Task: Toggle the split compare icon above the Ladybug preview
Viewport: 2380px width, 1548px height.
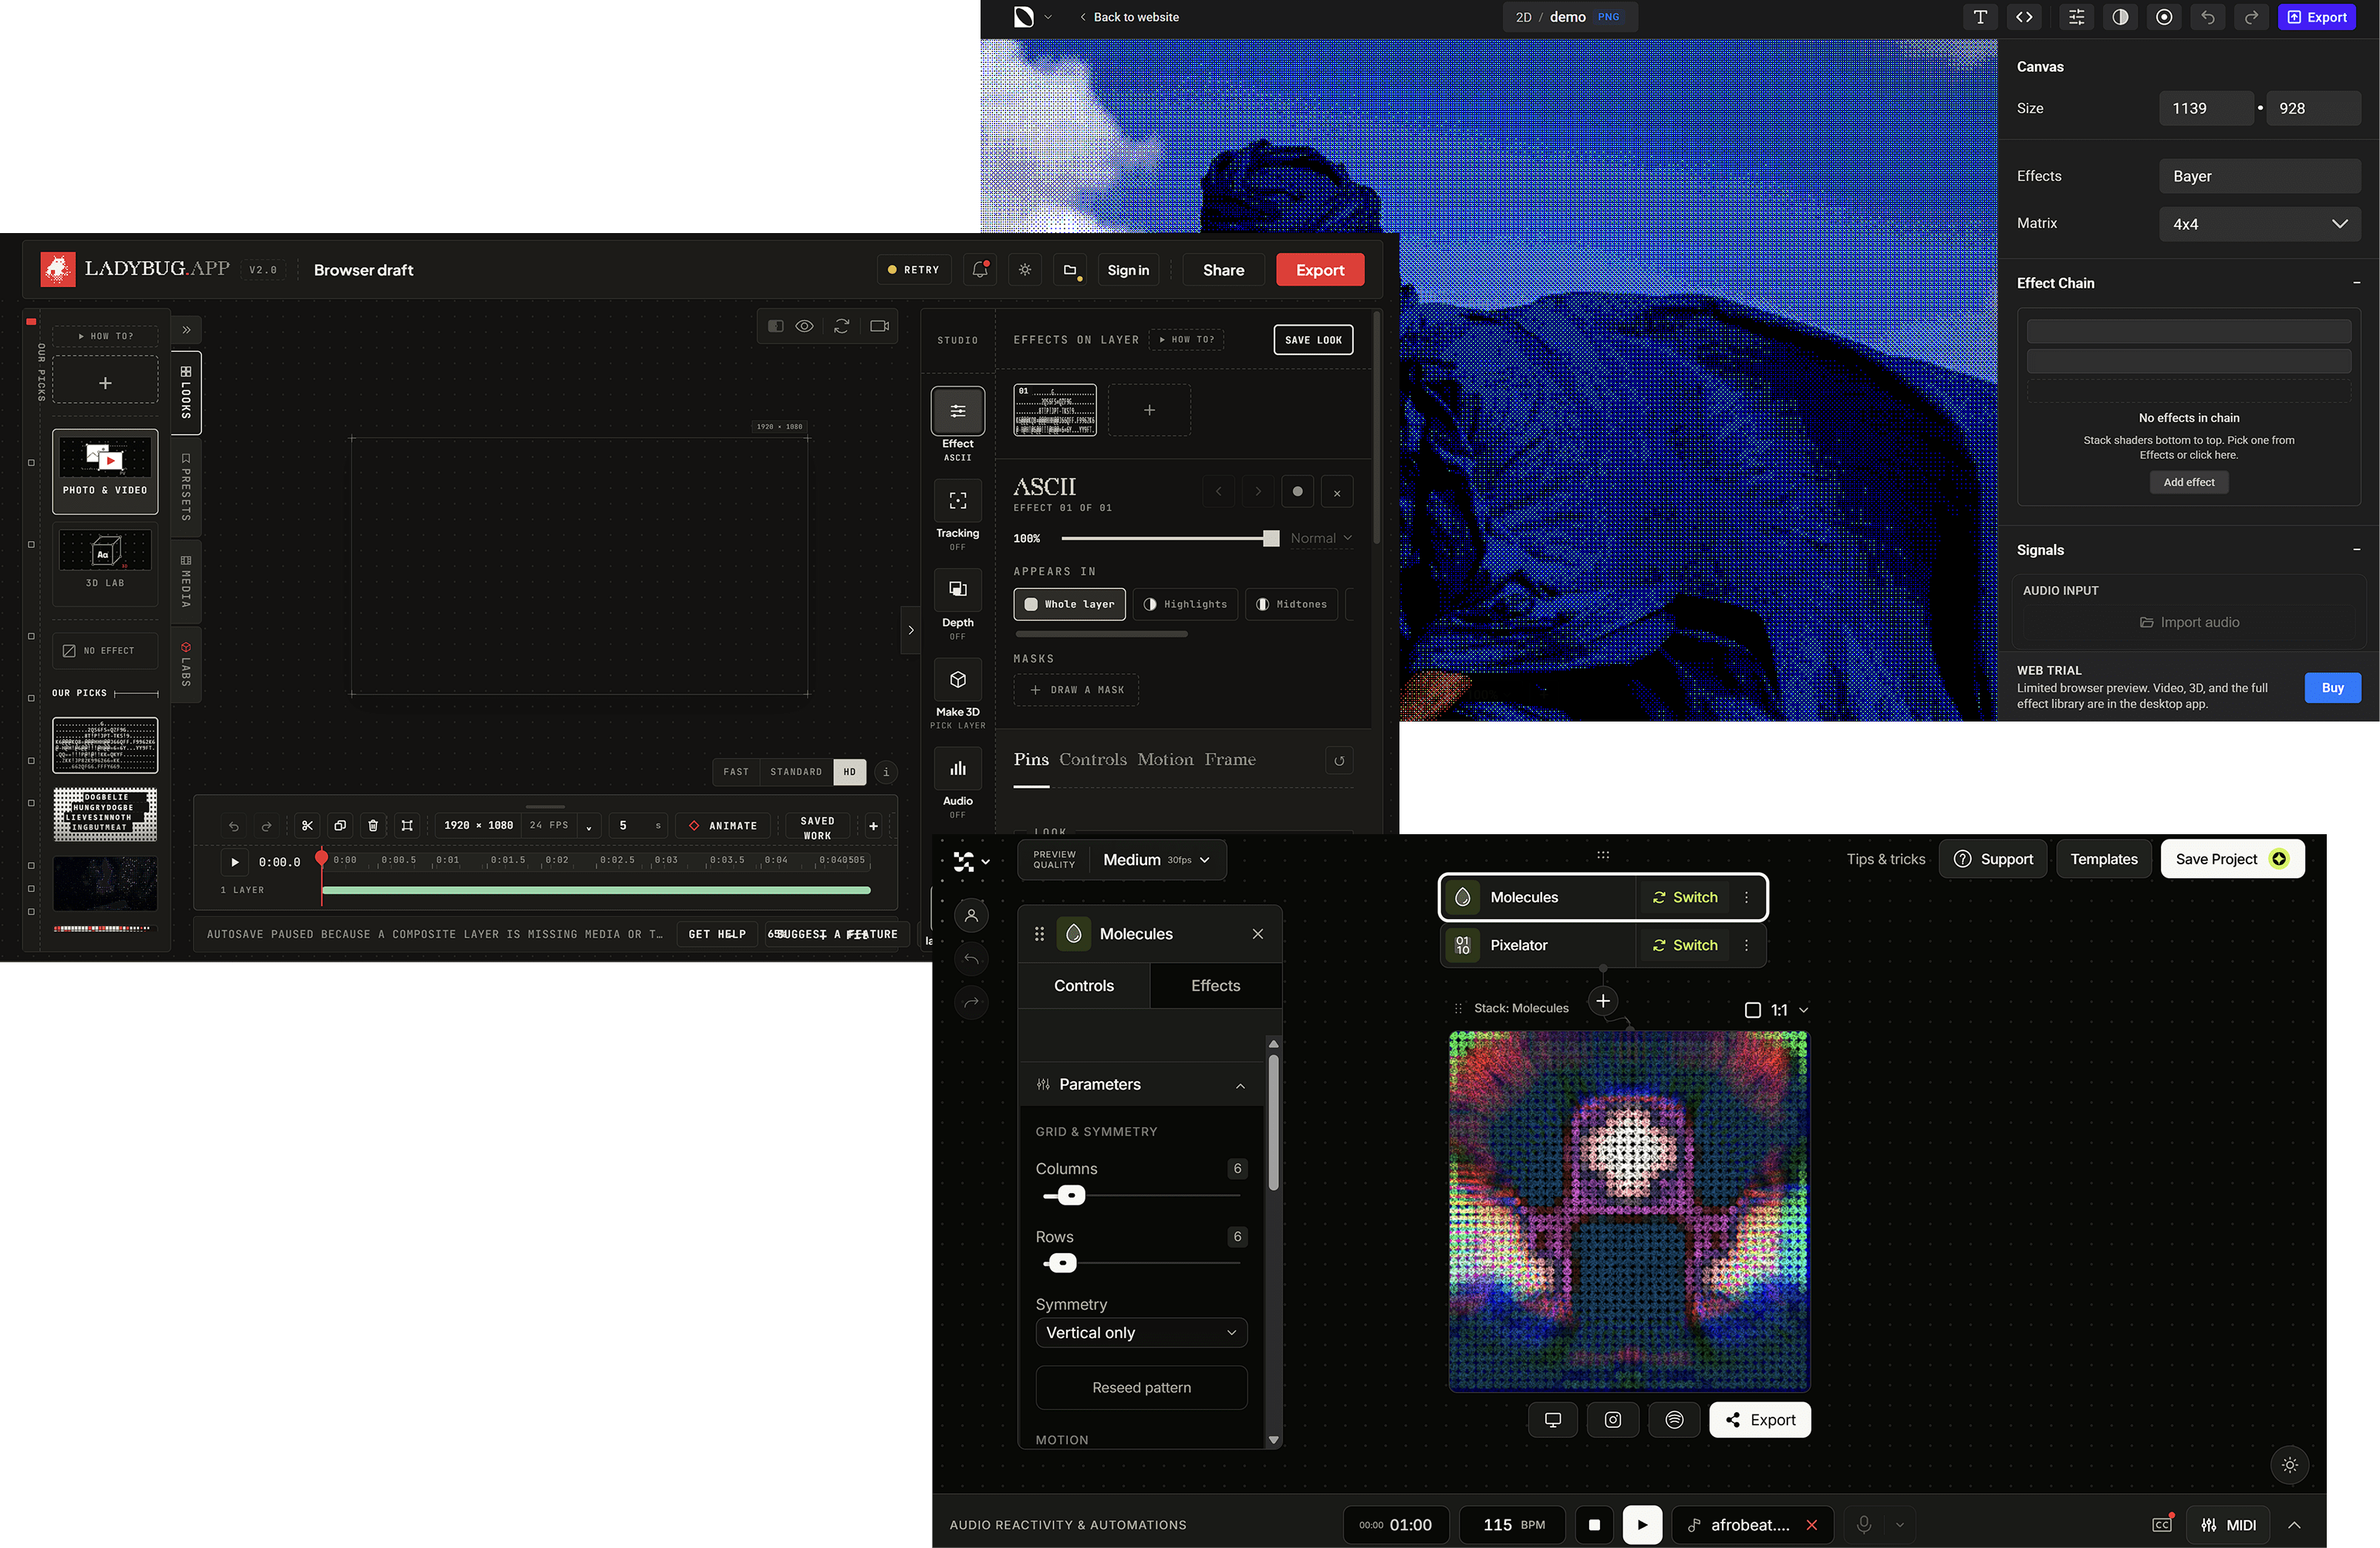Action: point(775,326)
